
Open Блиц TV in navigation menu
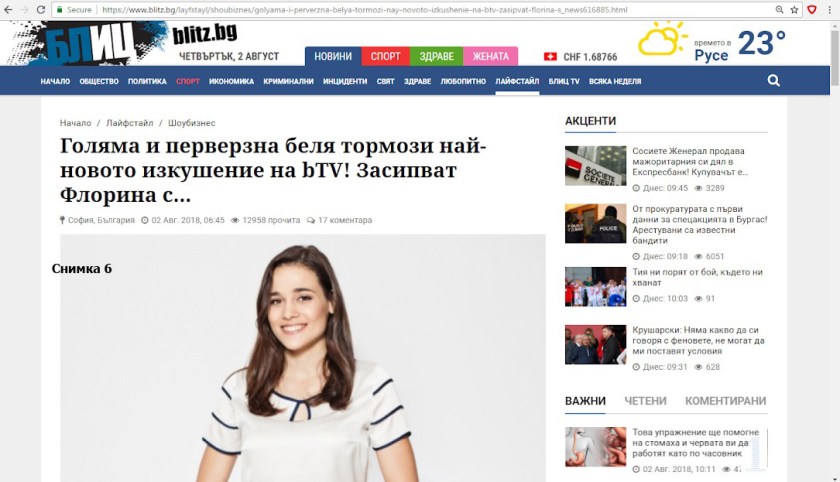tap(564, 81)
